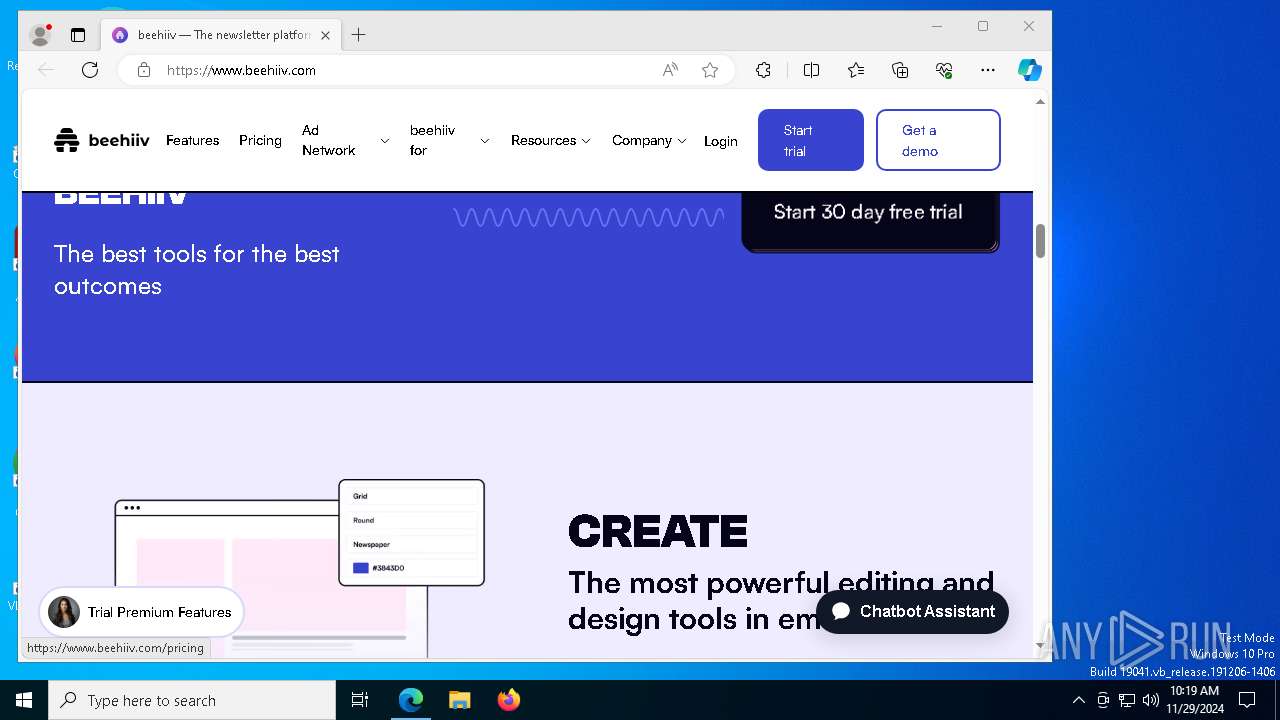Toggle the split screen icon

[811, 70]
